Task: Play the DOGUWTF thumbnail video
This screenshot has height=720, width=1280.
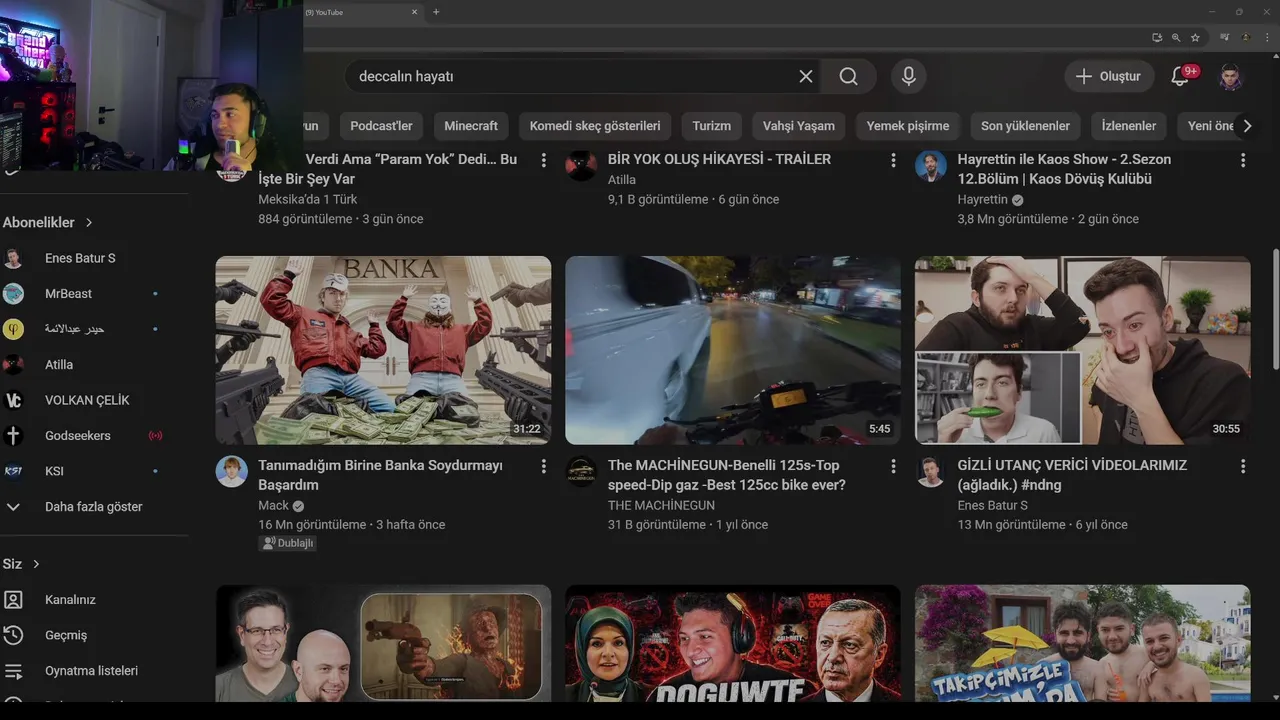Action: (733, 643)
